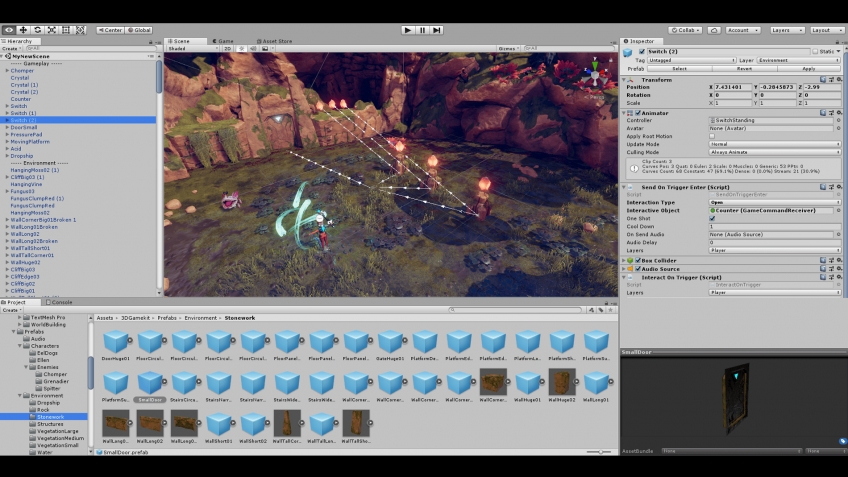
Task: Click Controller object picker circle
Action: 839,121
